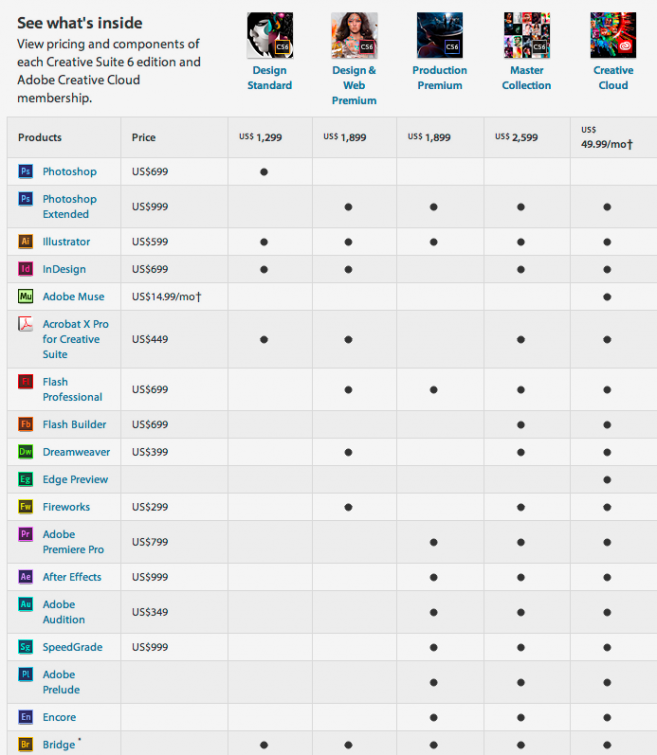Follow the Design Standard heading link

click(270, 78)
